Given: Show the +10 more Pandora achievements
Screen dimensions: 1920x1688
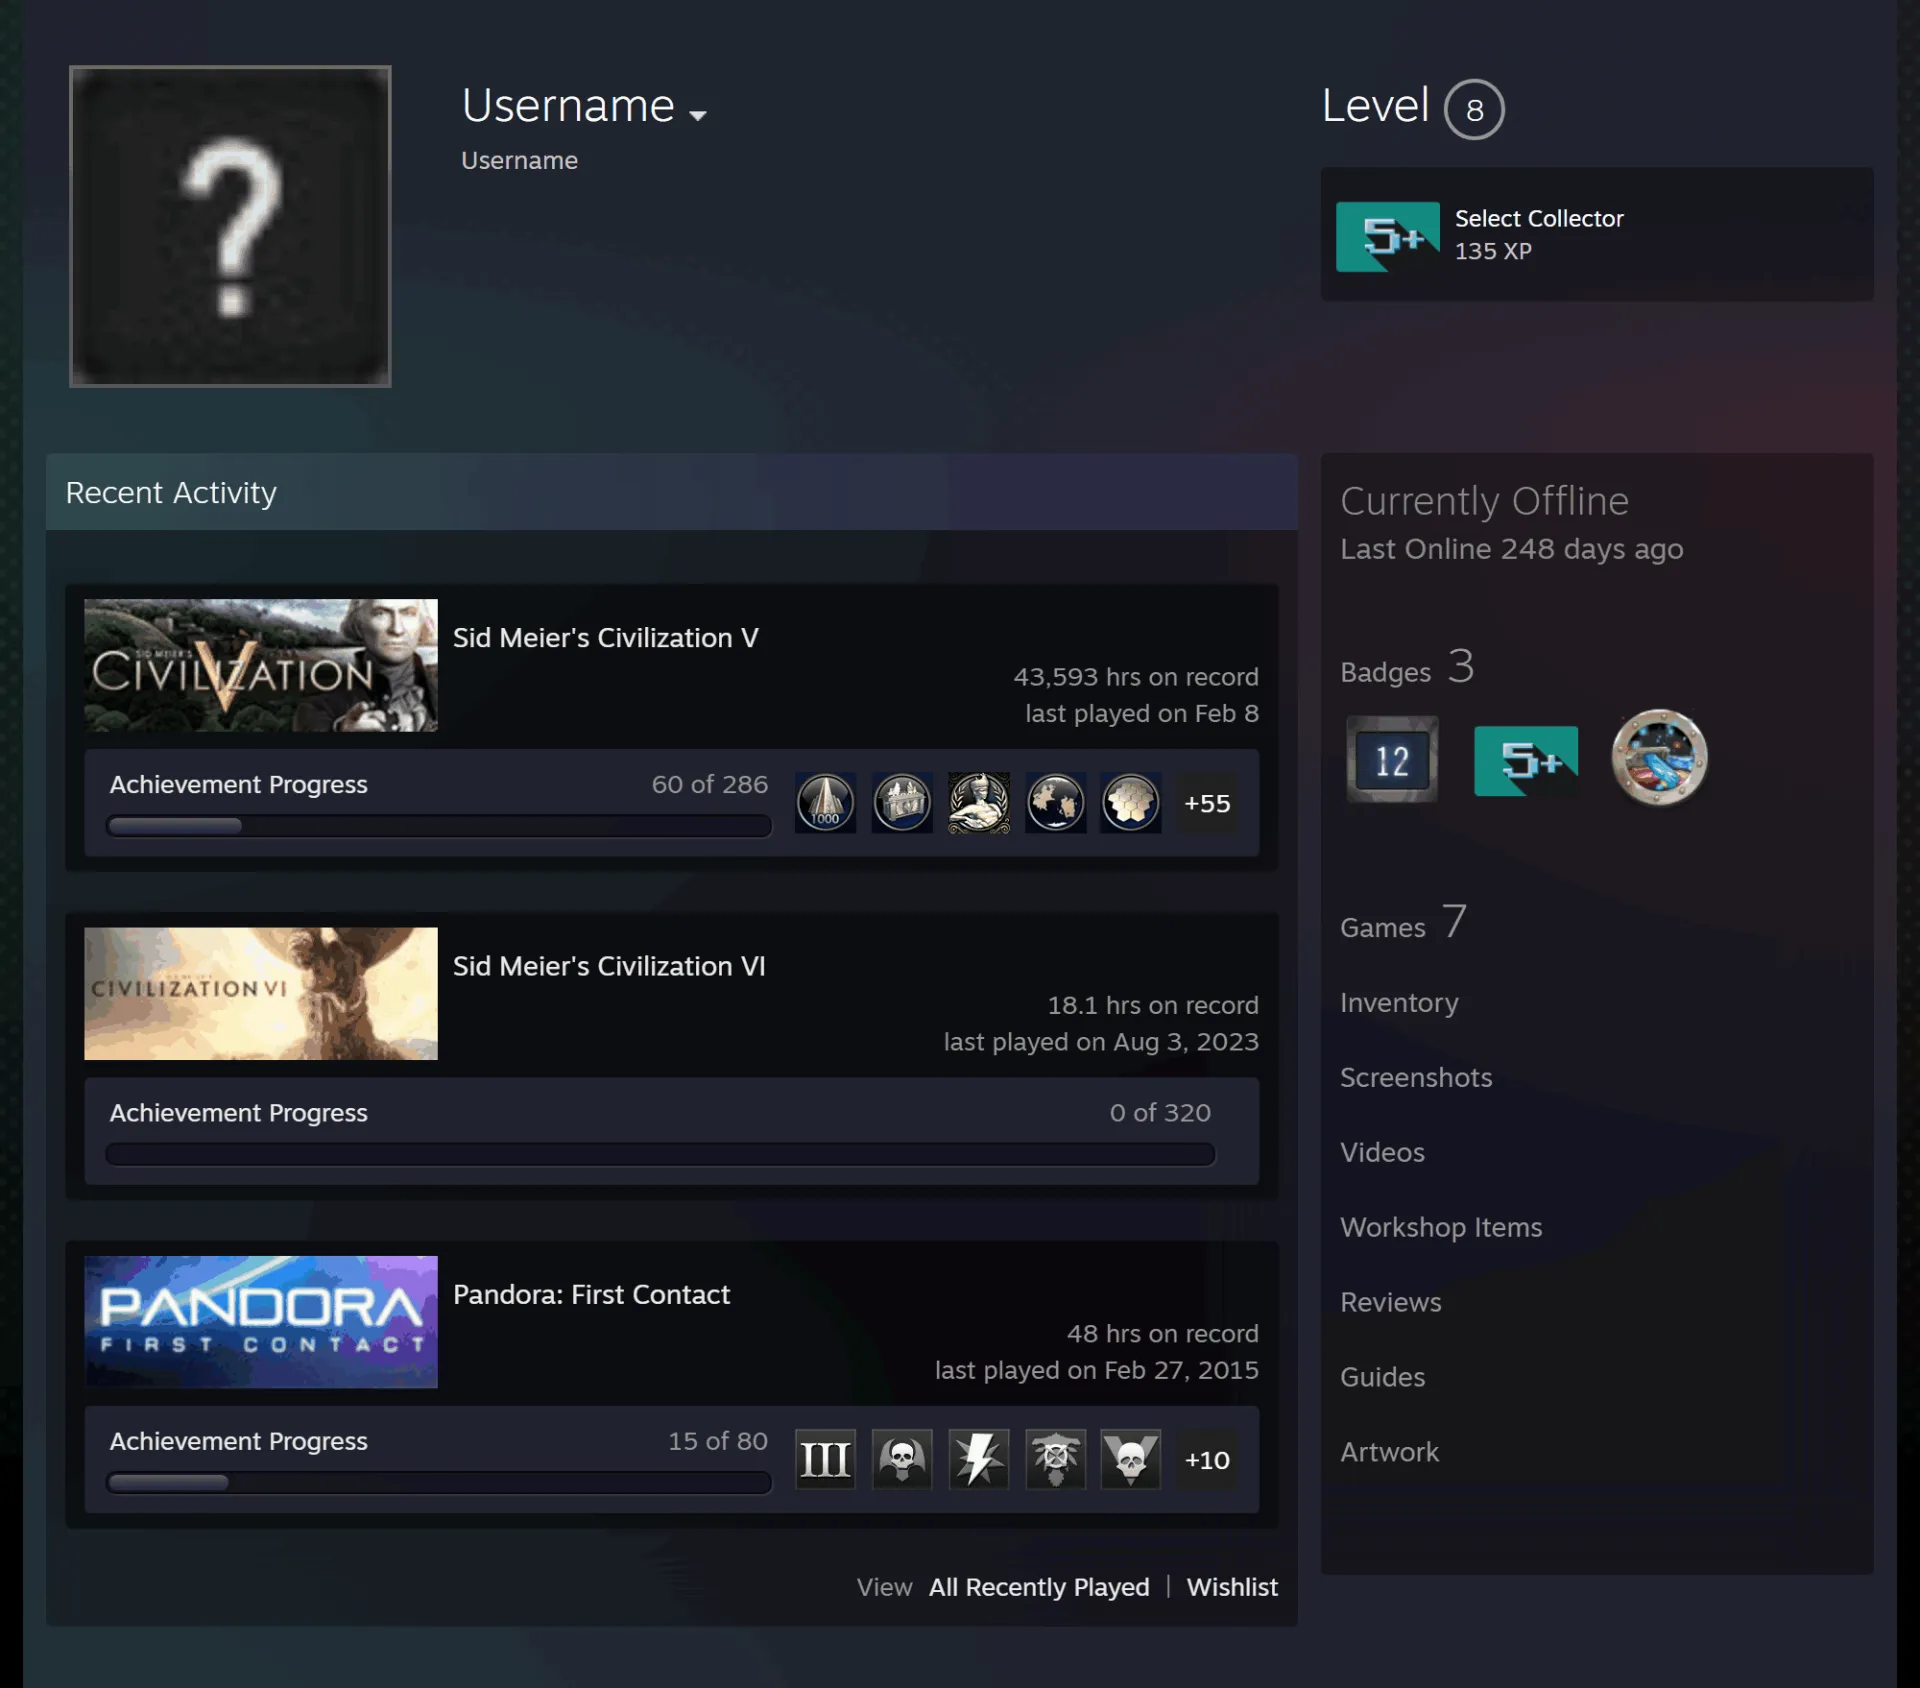Looking at the screenshot, I should click(1207, 1459).
